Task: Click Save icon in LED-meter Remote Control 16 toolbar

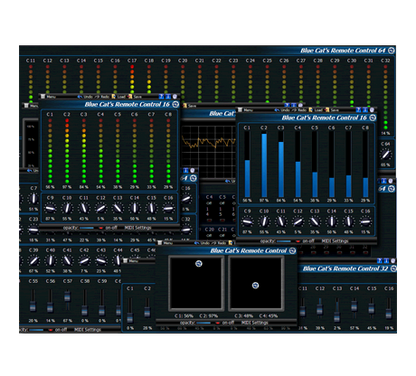Action: coord(130,97)
